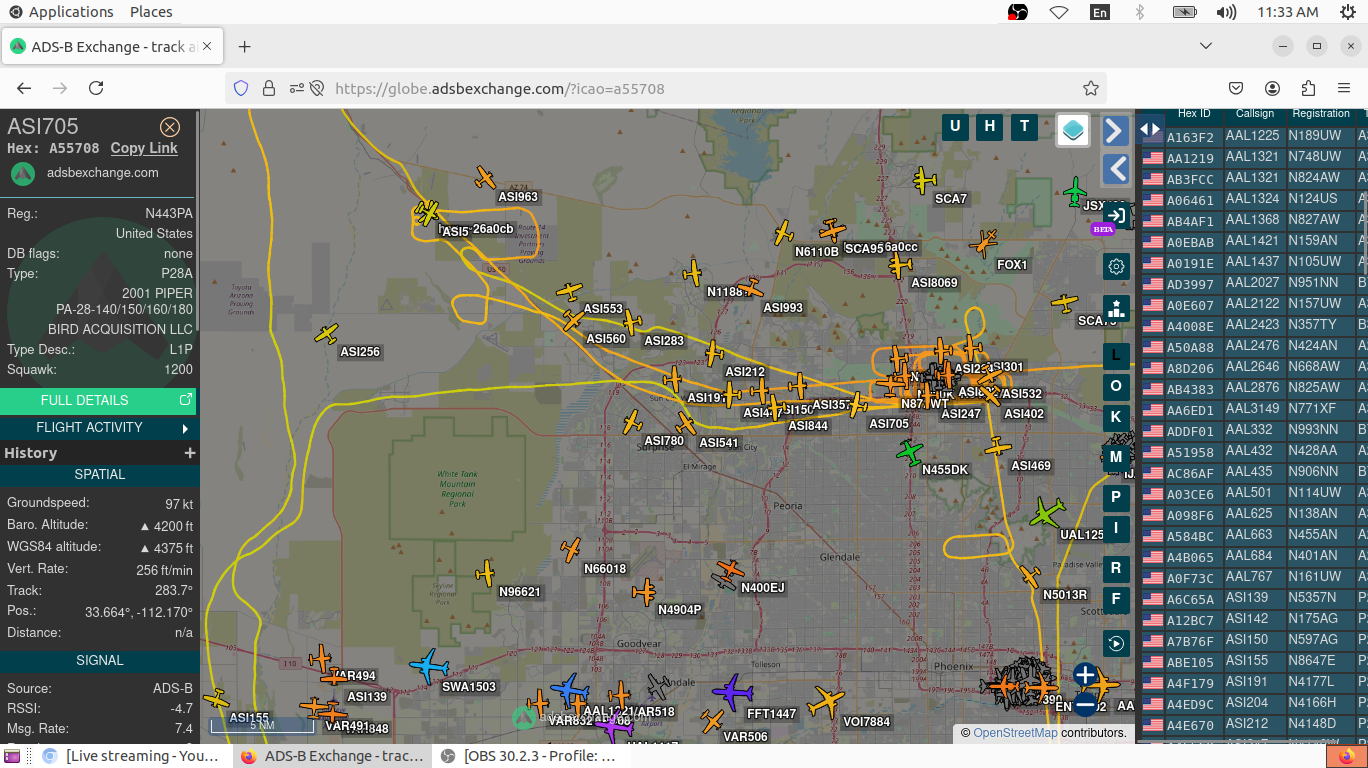Switch to Live streaming YouTube taskbar window
Image resolution: width=1368 pixels, height=768 pixels.
click(131, 756)
